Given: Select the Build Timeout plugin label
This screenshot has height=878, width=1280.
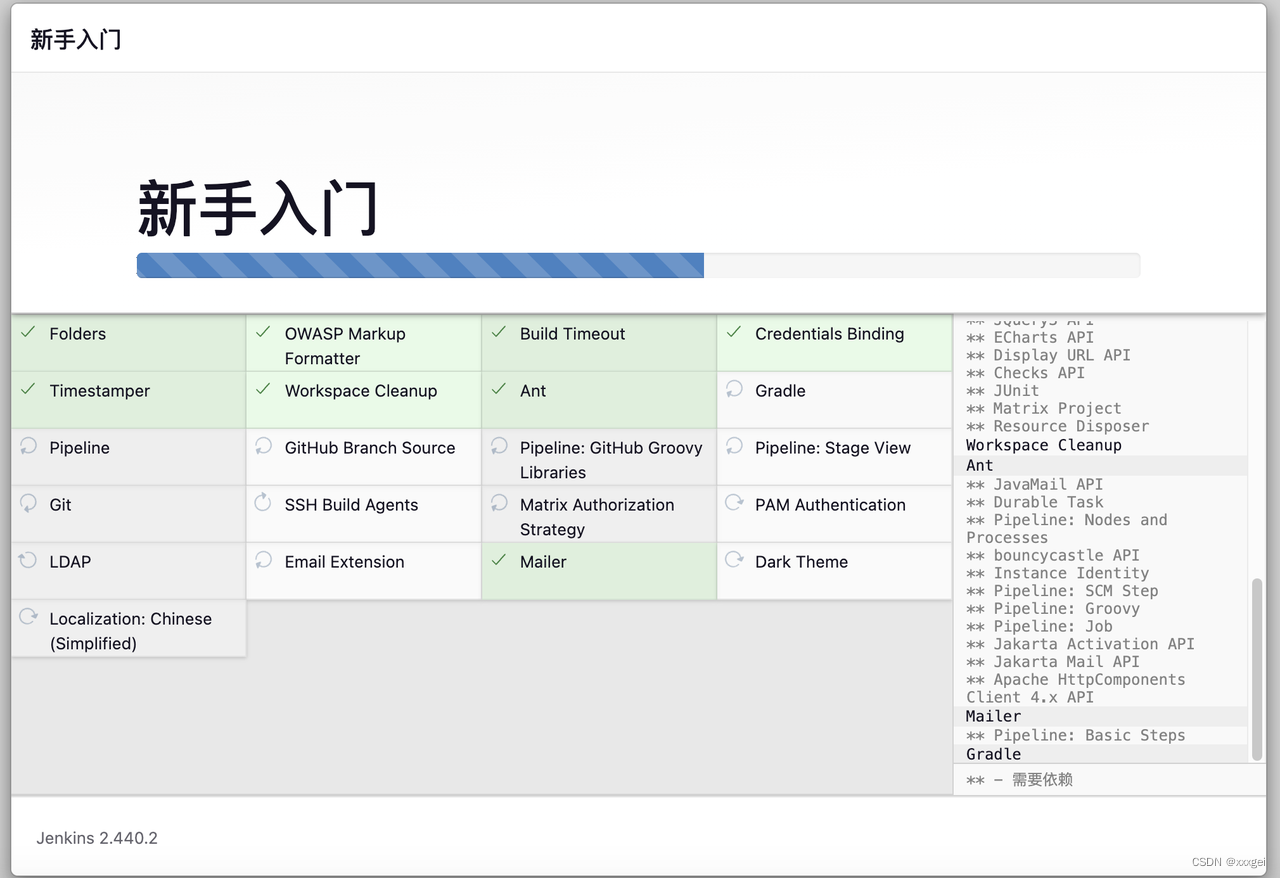Looking at the screenshot, I should [x=572, y=334].
